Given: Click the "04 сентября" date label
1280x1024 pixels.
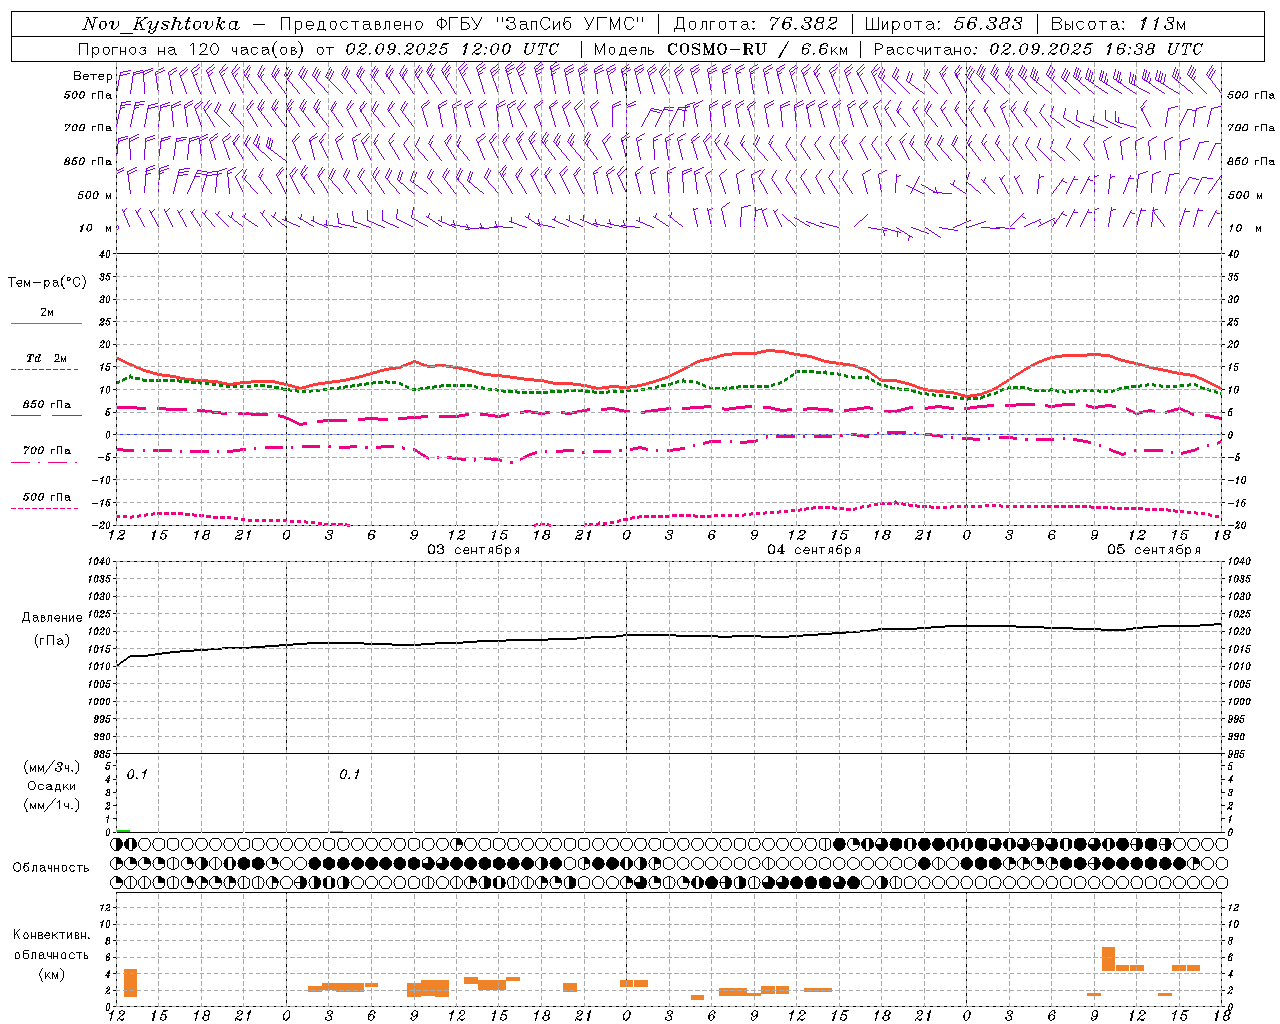Looking at the screenshot, I should [x=814, y=550].
